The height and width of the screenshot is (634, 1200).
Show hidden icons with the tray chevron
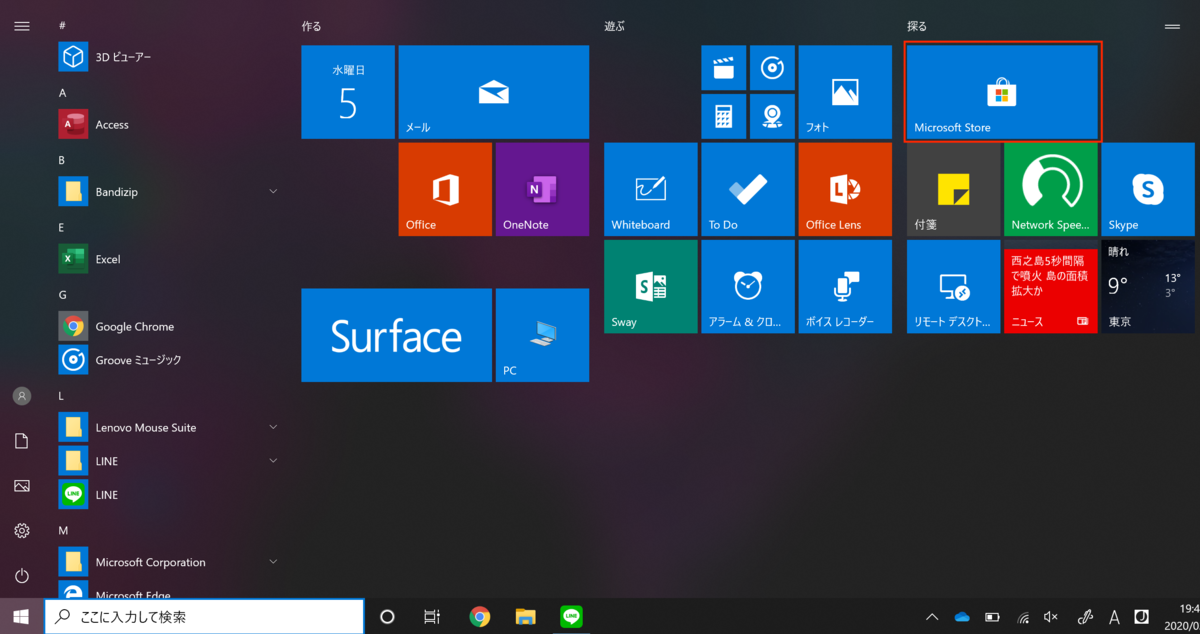(x=932, y=617)
